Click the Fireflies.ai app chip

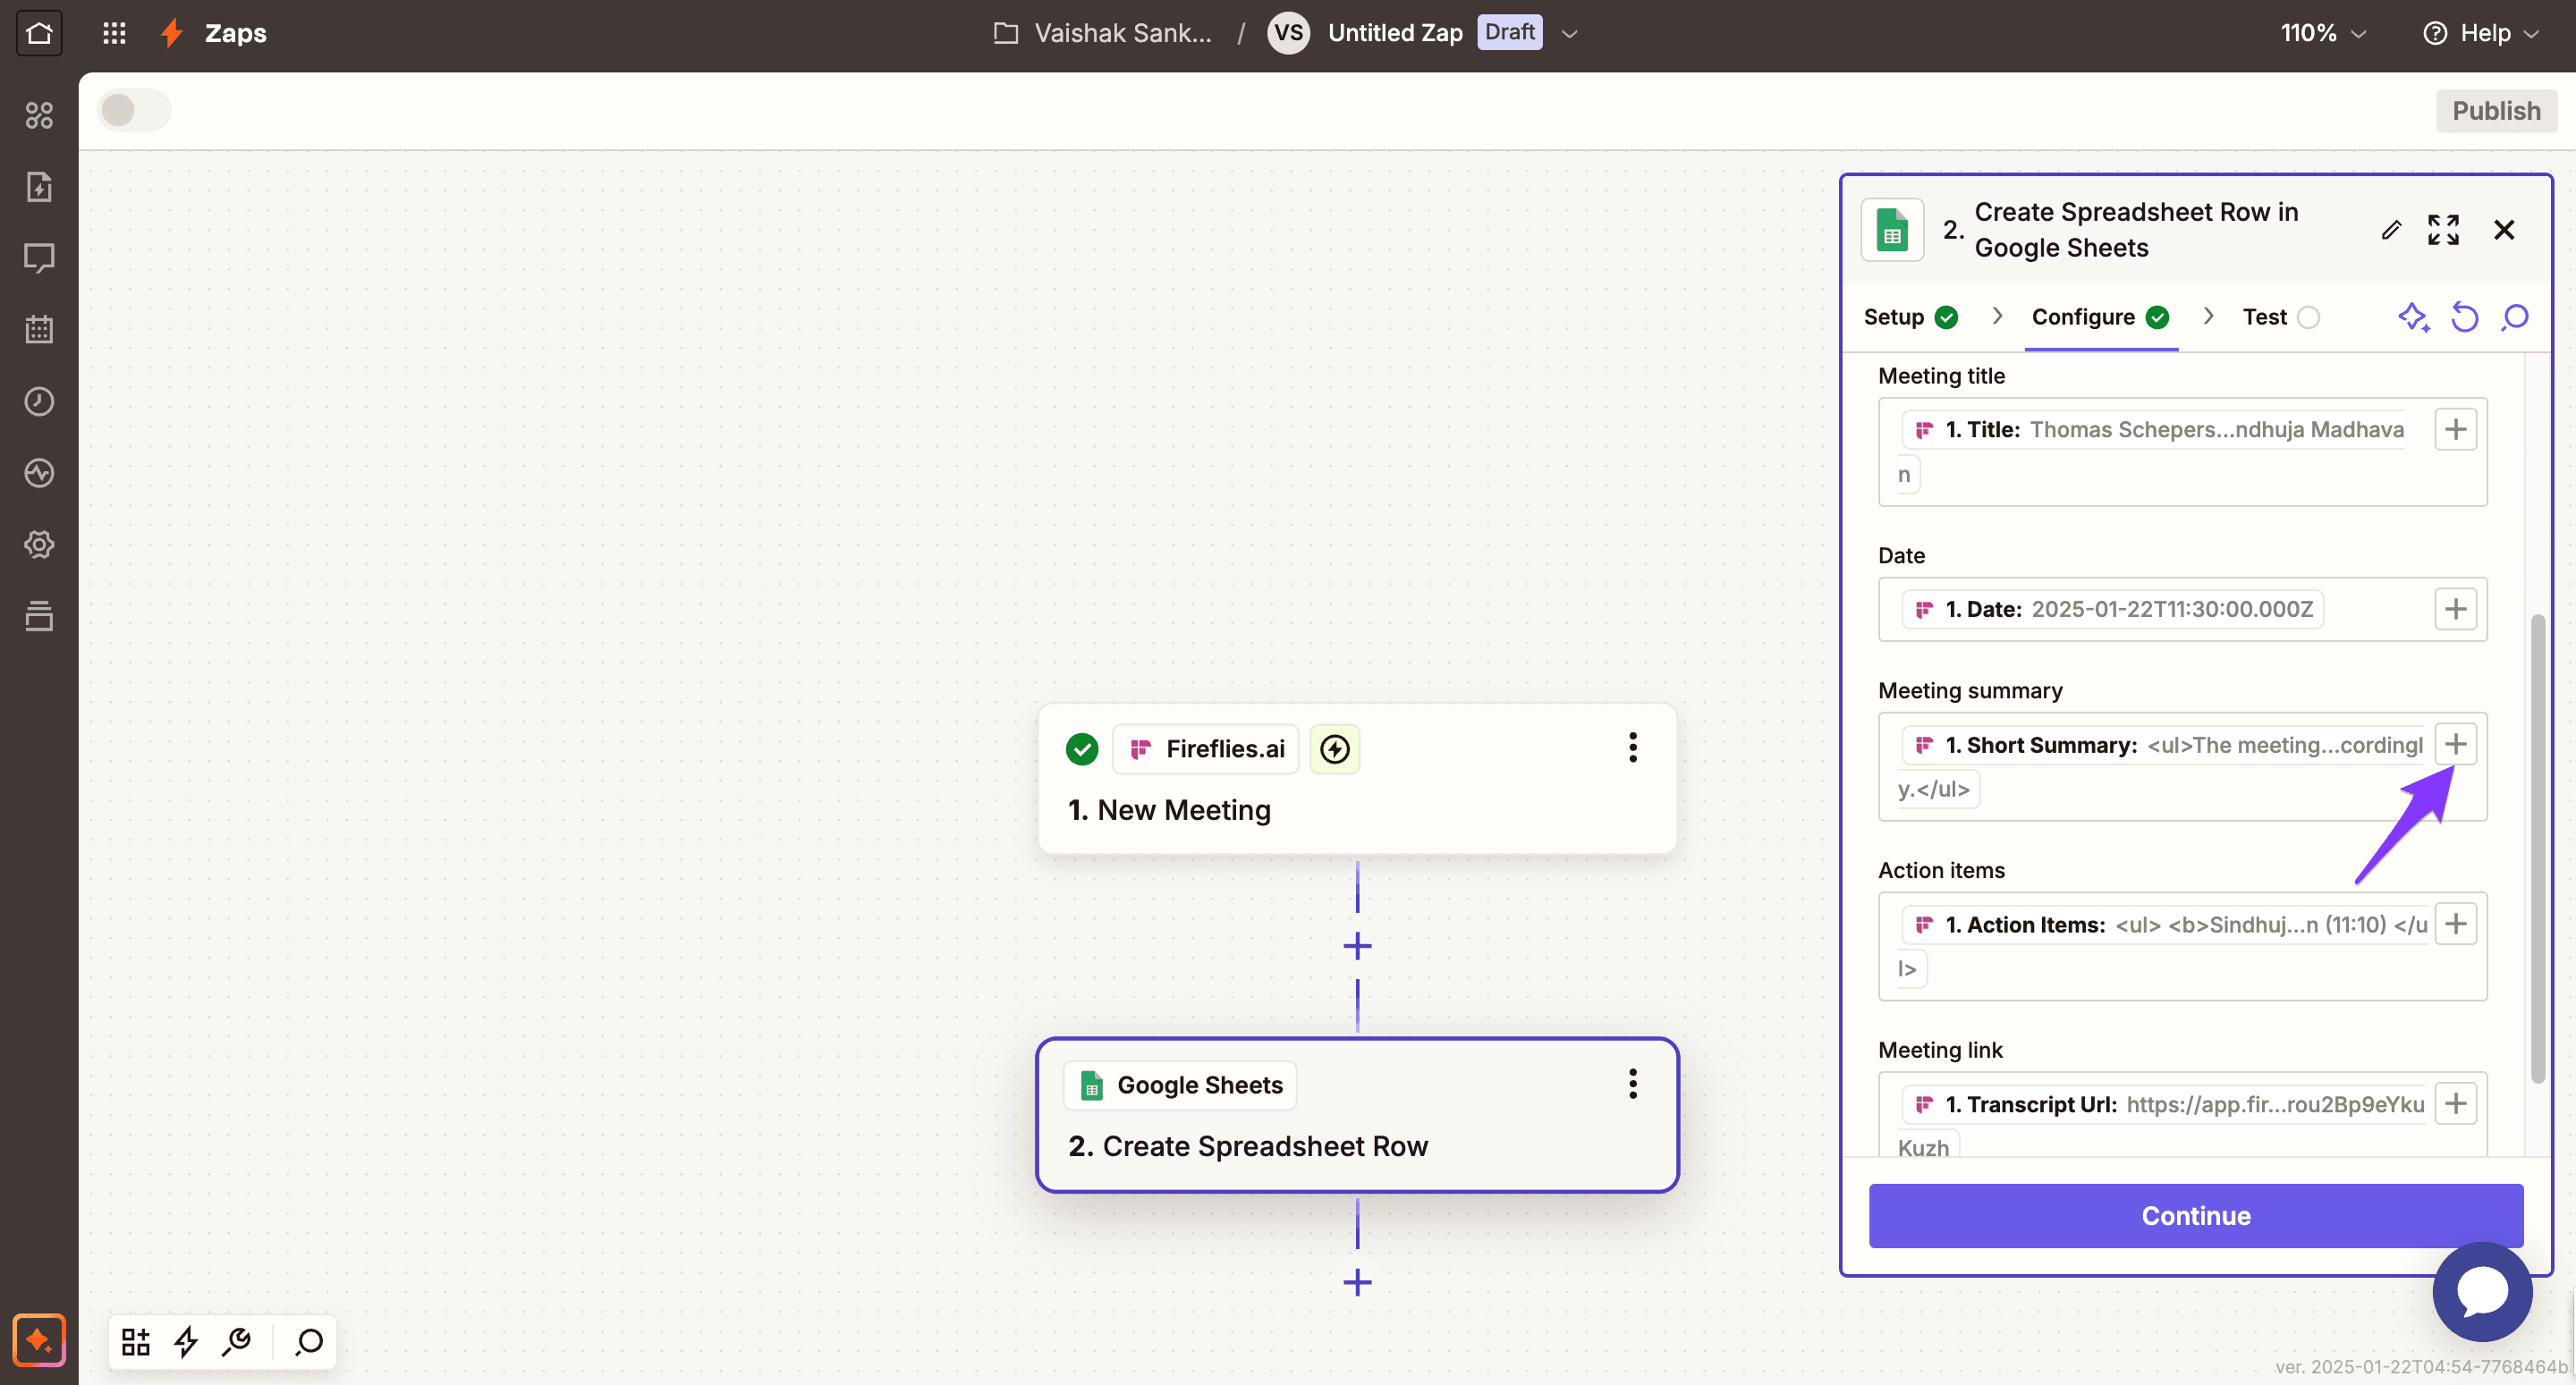(1205, 749)
